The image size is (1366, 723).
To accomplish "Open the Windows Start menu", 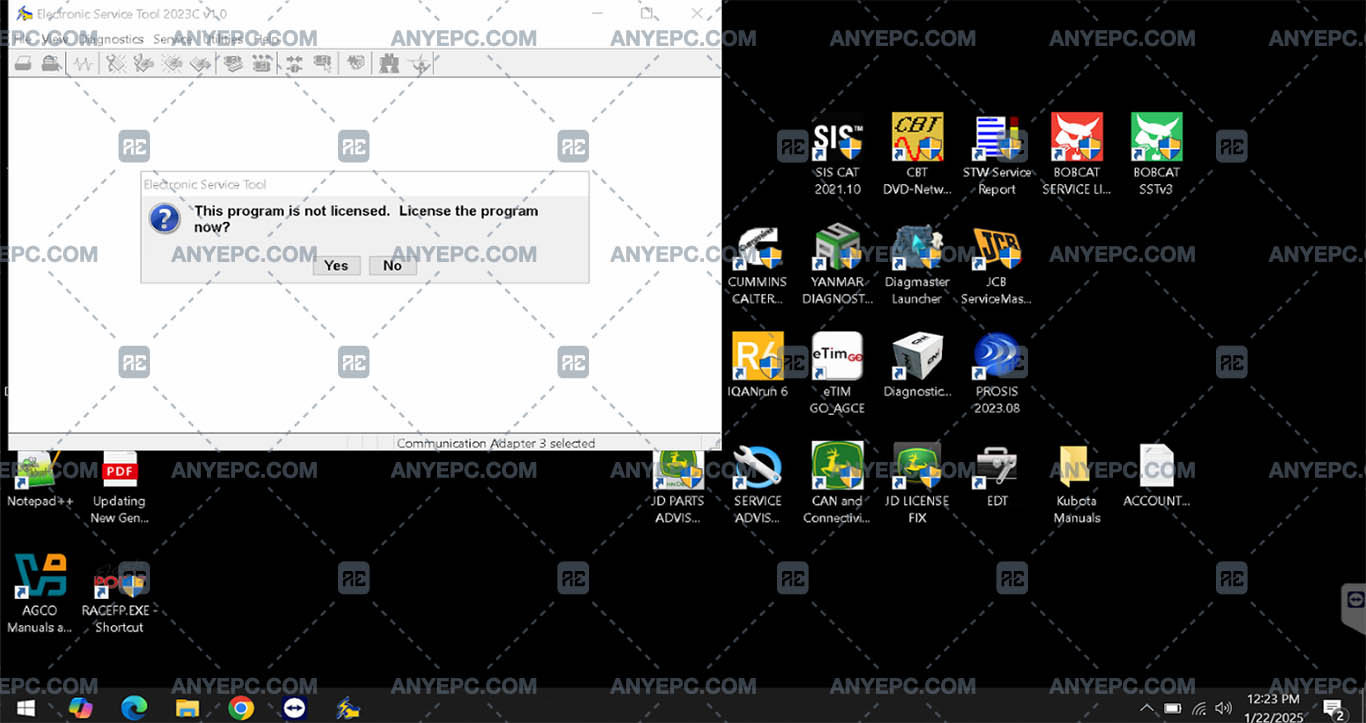I will pyautogui.click(x=26, y=708).
